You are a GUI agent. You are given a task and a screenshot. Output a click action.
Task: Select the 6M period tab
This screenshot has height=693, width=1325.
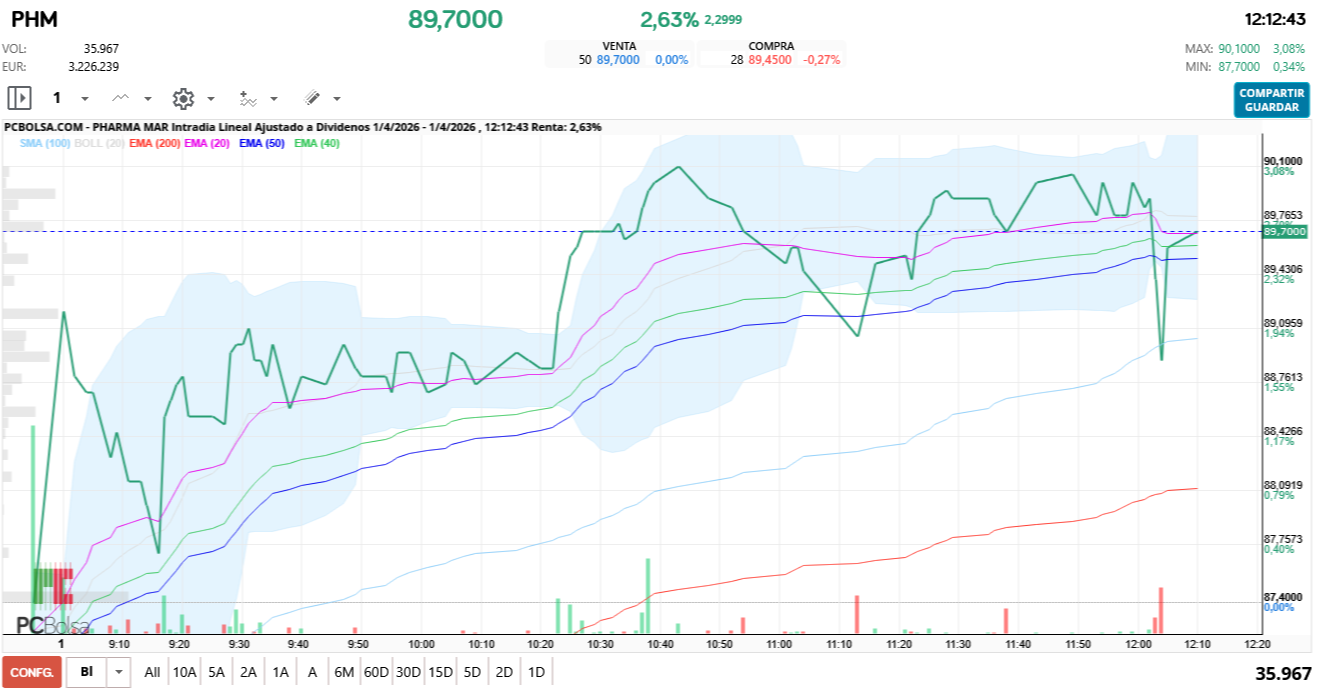tap(345, 672)
